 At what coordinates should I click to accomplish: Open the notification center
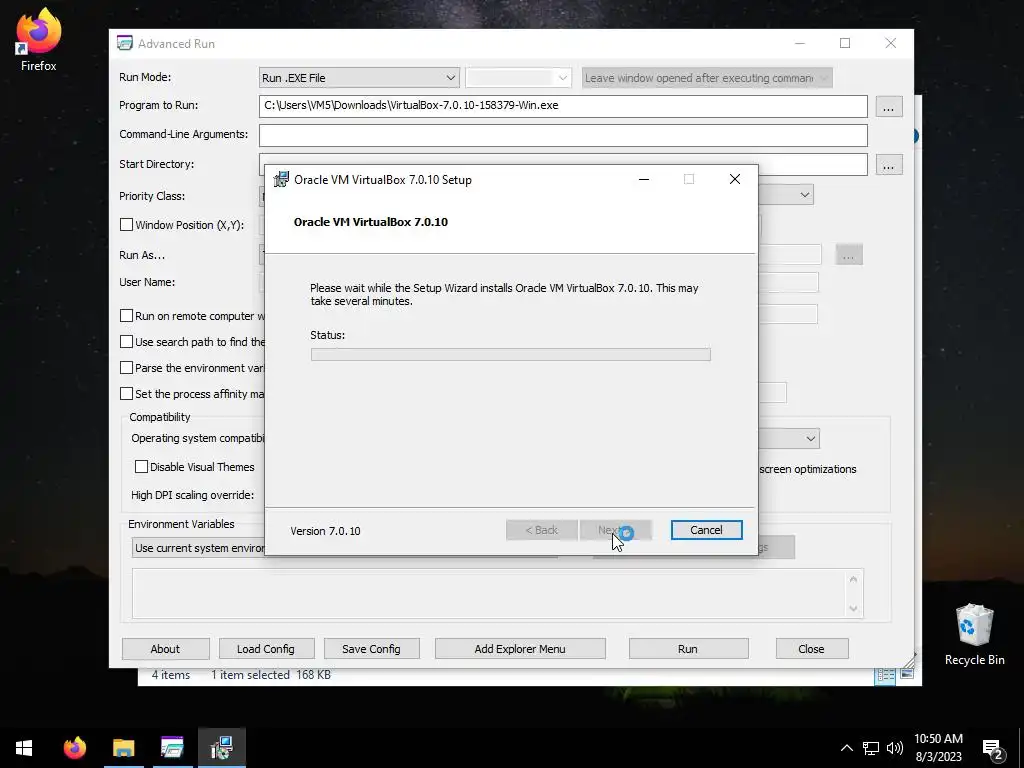tap(993, 749)
